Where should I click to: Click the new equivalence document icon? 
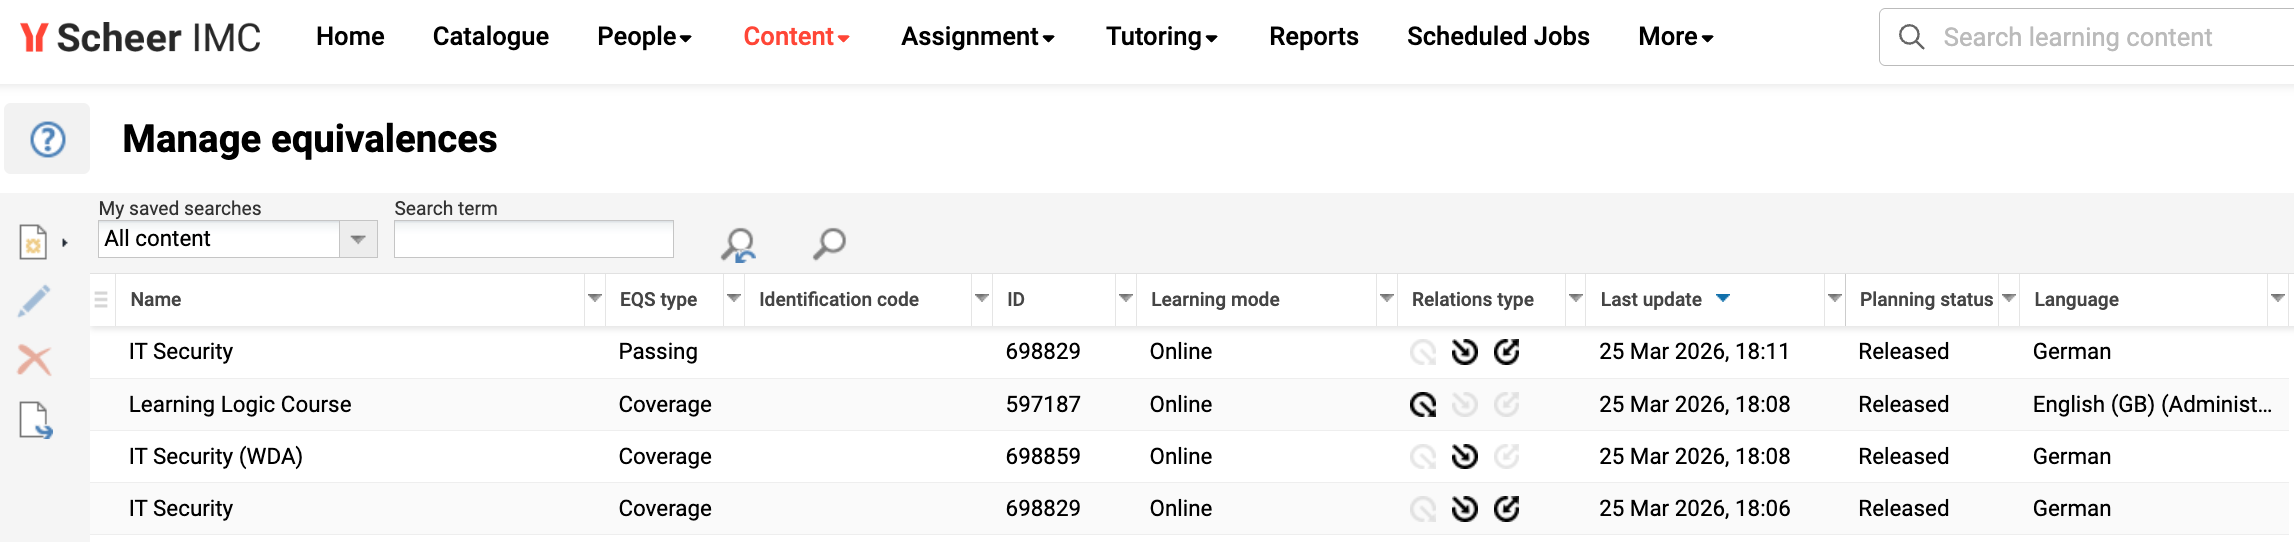(x=34, y=242)
